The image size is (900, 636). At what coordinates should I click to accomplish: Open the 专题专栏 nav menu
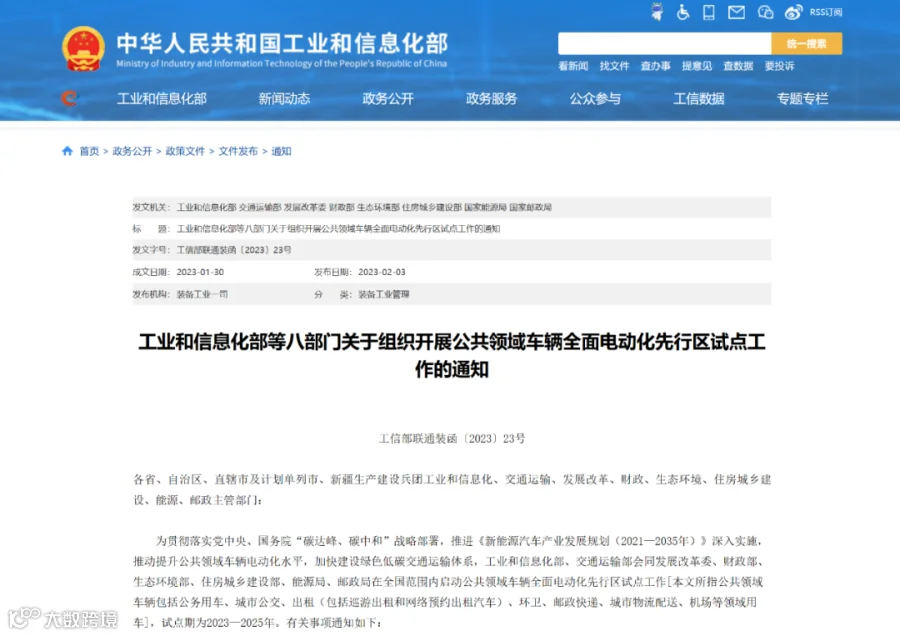point(802,99)
